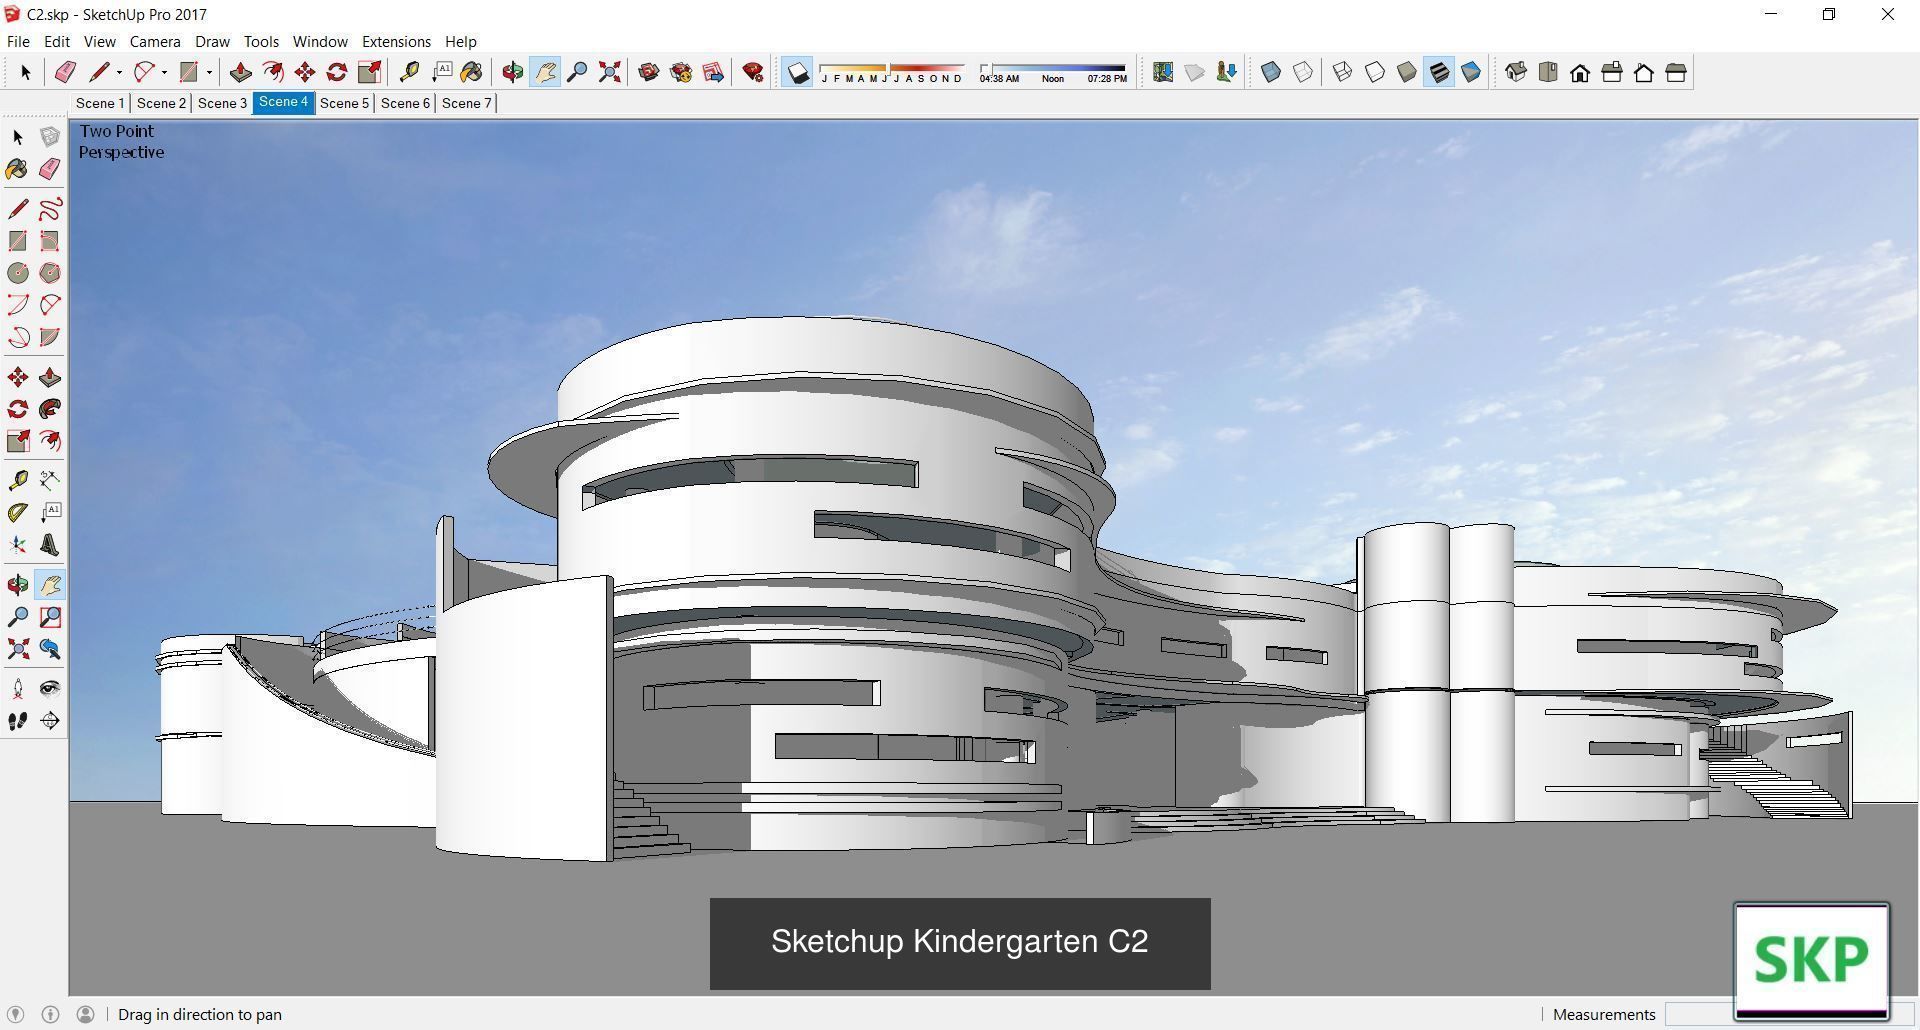The height and width of the screenshot is (1030, 1920).
Task: Switch to Scene 7 tab
Action: 466,103
